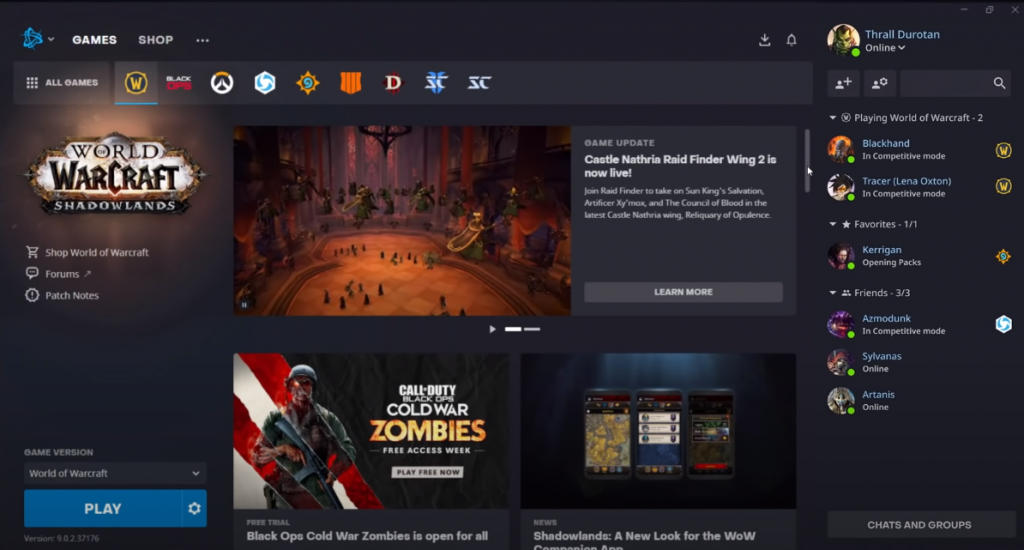Open the Online status dropdown

point(885,48)
